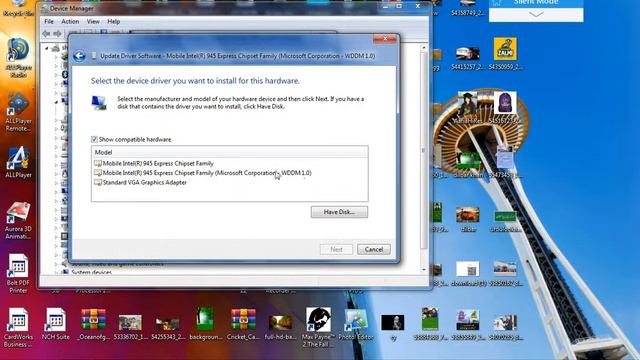This screenshot has height=360, width=640.
Task: Select the NCH Suite desktop icon
Action: point(56,324)
